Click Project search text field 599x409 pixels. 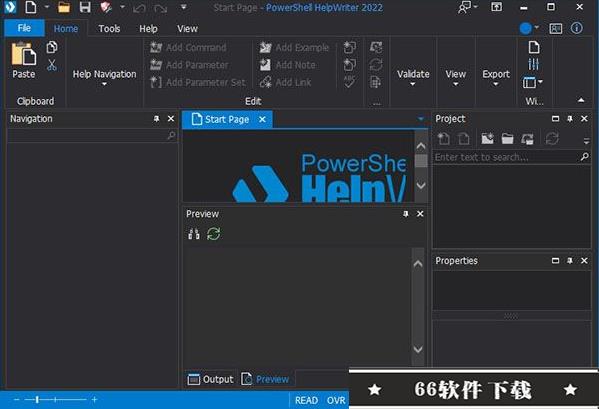click(x=511, y=157)
